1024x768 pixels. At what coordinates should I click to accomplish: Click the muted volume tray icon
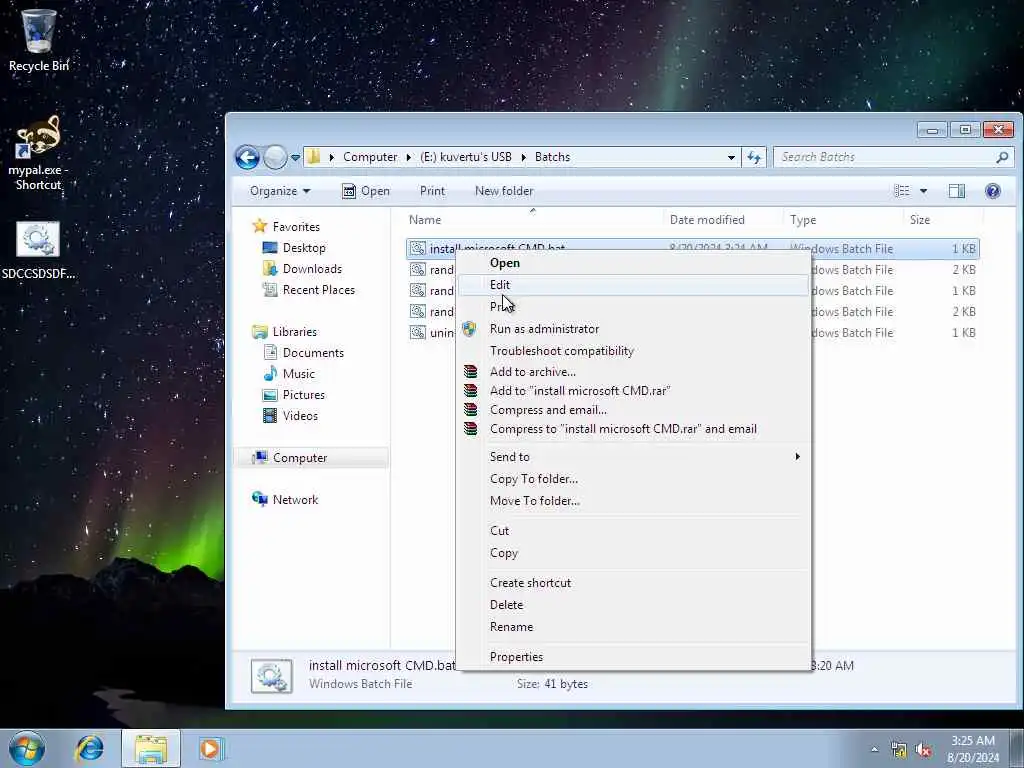(x=923, y=750)
